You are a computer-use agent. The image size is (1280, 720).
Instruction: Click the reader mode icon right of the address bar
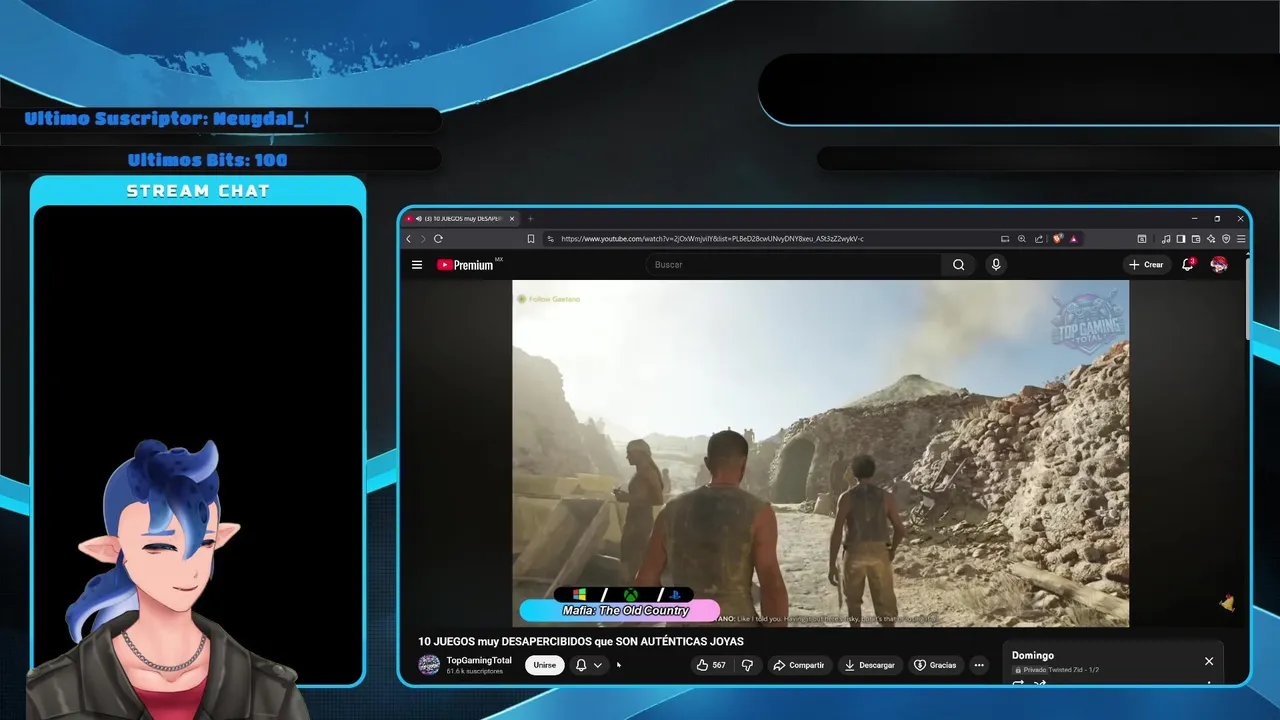click(x=1142, y=239)
